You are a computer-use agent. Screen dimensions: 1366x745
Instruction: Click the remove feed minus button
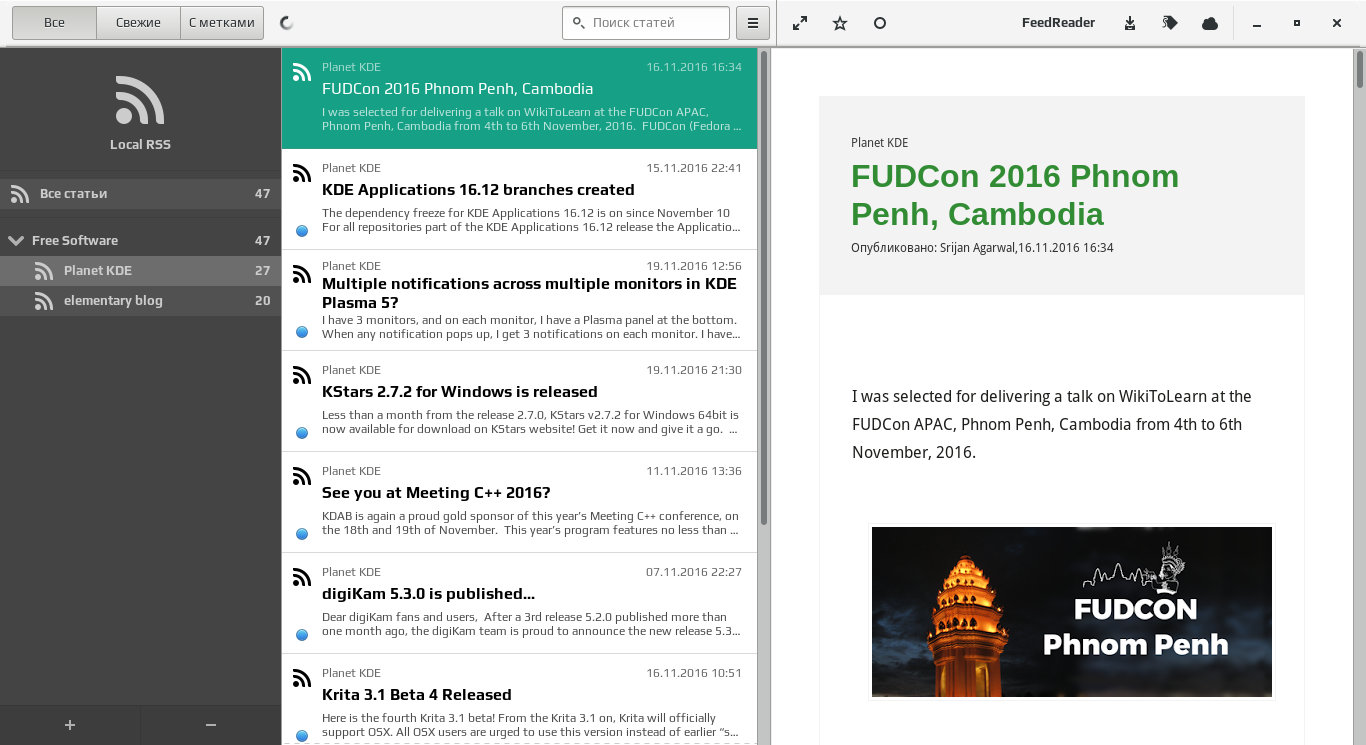[210, 725]
